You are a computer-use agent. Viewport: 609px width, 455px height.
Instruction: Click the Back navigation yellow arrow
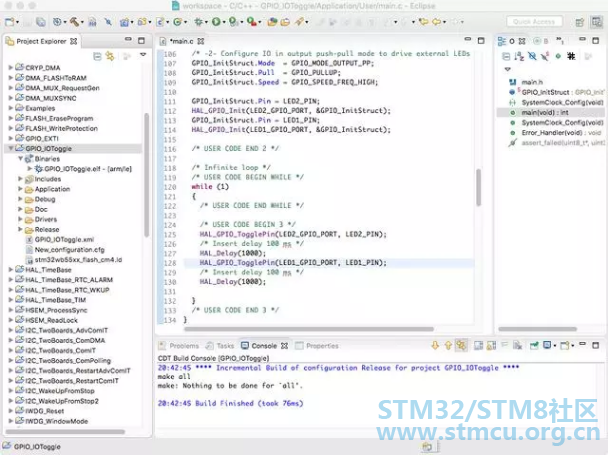pyautogui.click(x=436, y=22)
